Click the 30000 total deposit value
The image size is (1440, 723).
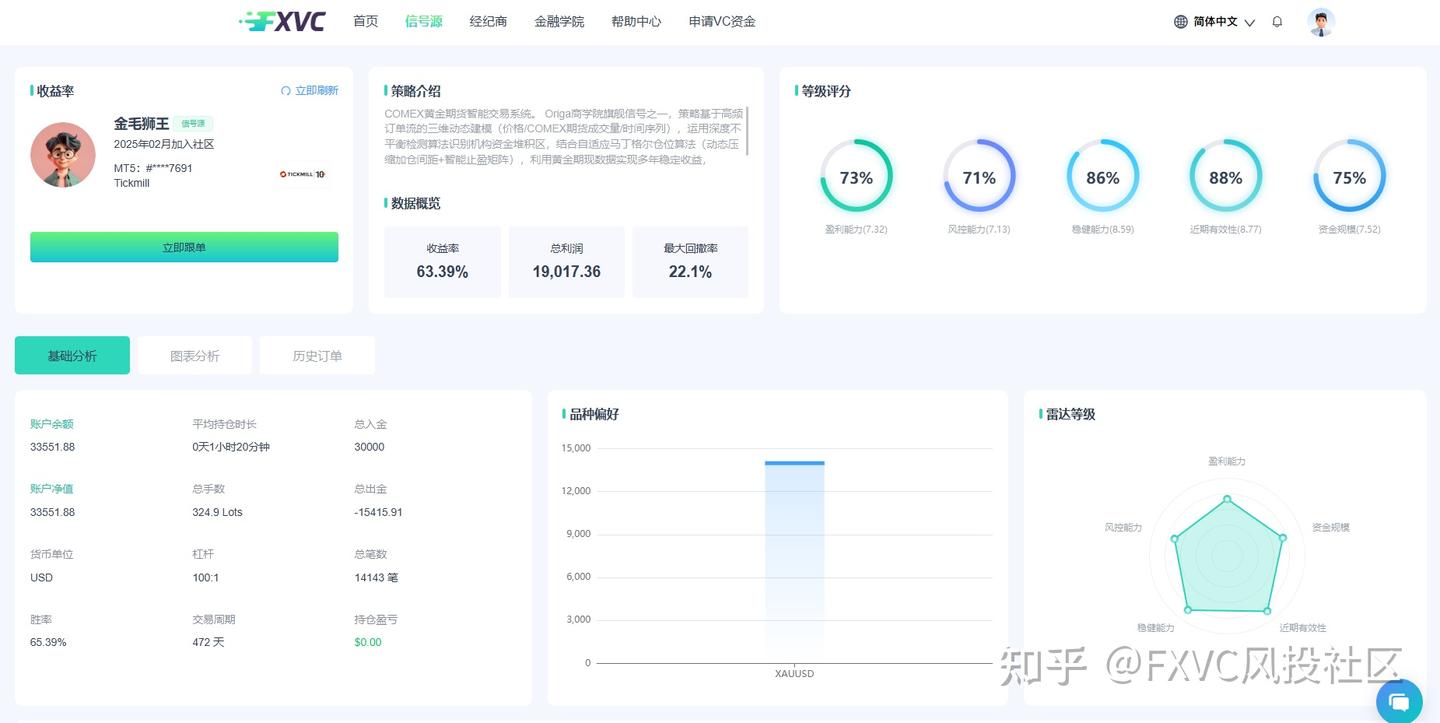pos(369,447)
